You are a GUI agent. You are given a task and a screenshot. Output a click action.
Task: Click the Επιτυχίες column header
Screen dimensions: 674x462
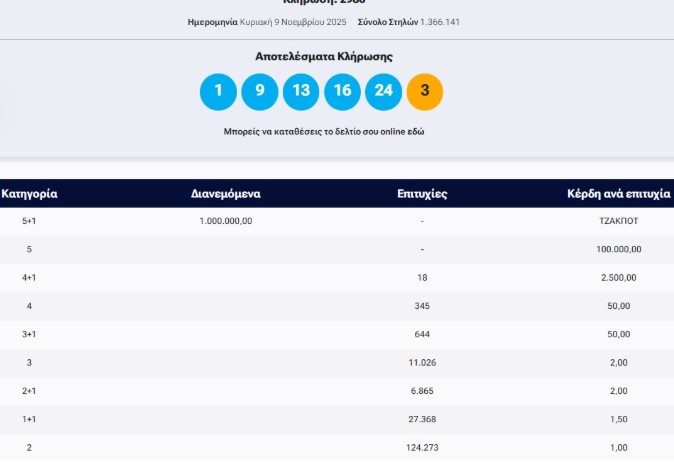pos(422,194)
